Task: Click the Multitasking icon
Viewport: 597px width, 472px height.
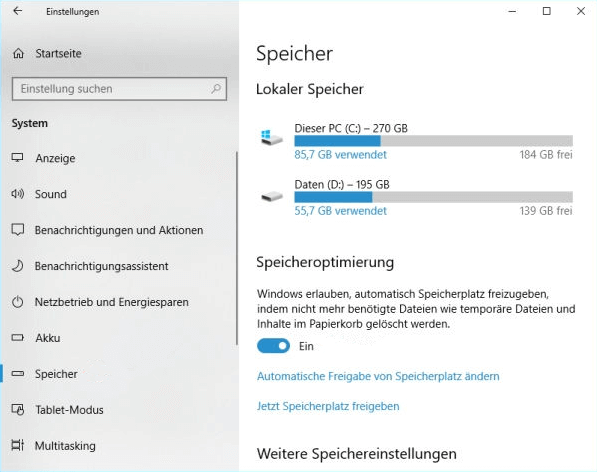Action: click(x=18, y=445)
